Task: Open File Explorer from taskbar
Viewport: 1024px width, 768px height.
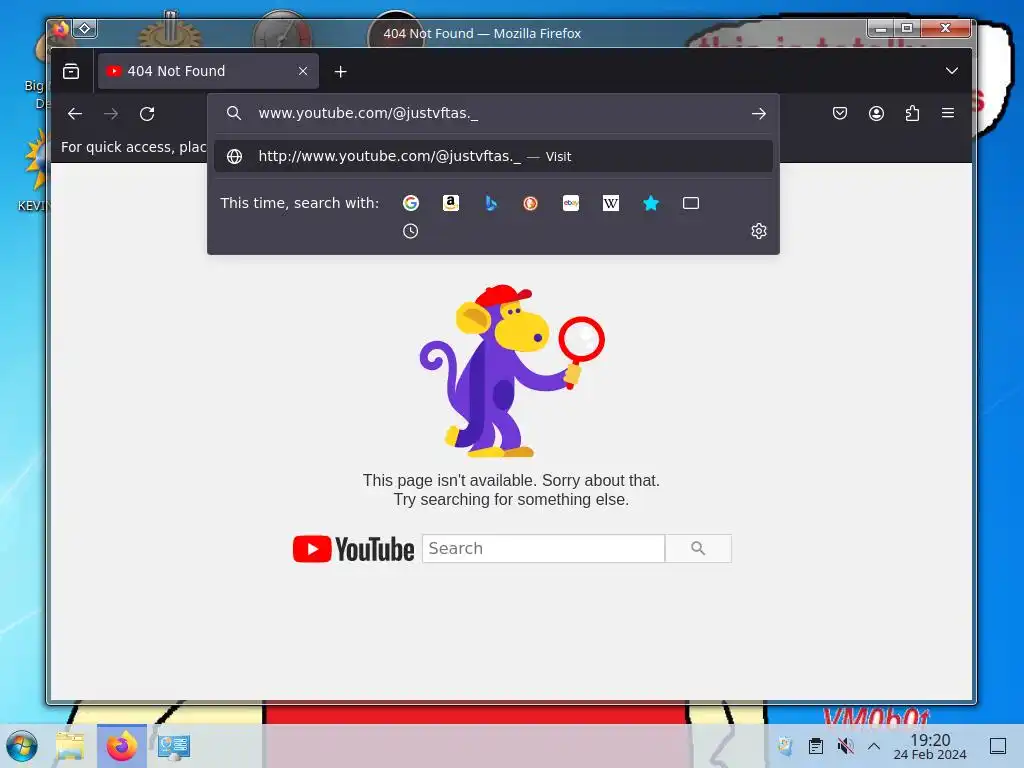Action: [x=70, y=746]
